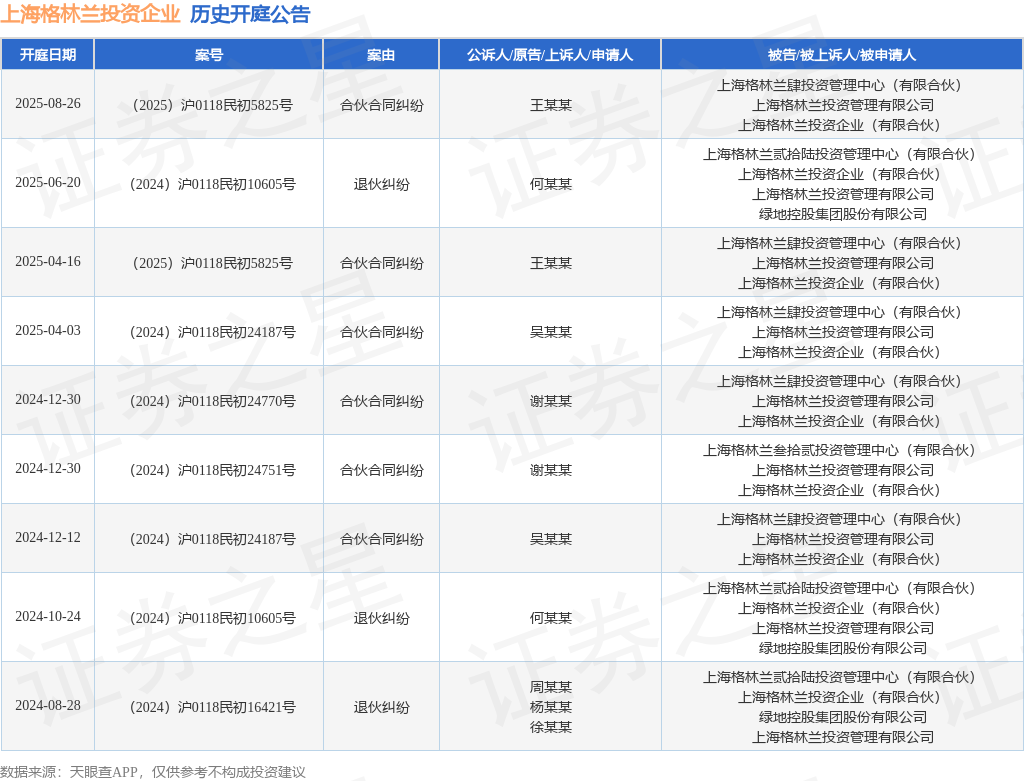Click plaintiff 吴某某 in 2025-04-03 row
Image resolution: width=1024 pixels, height=781 pixels.
click(x=551, y=332)
